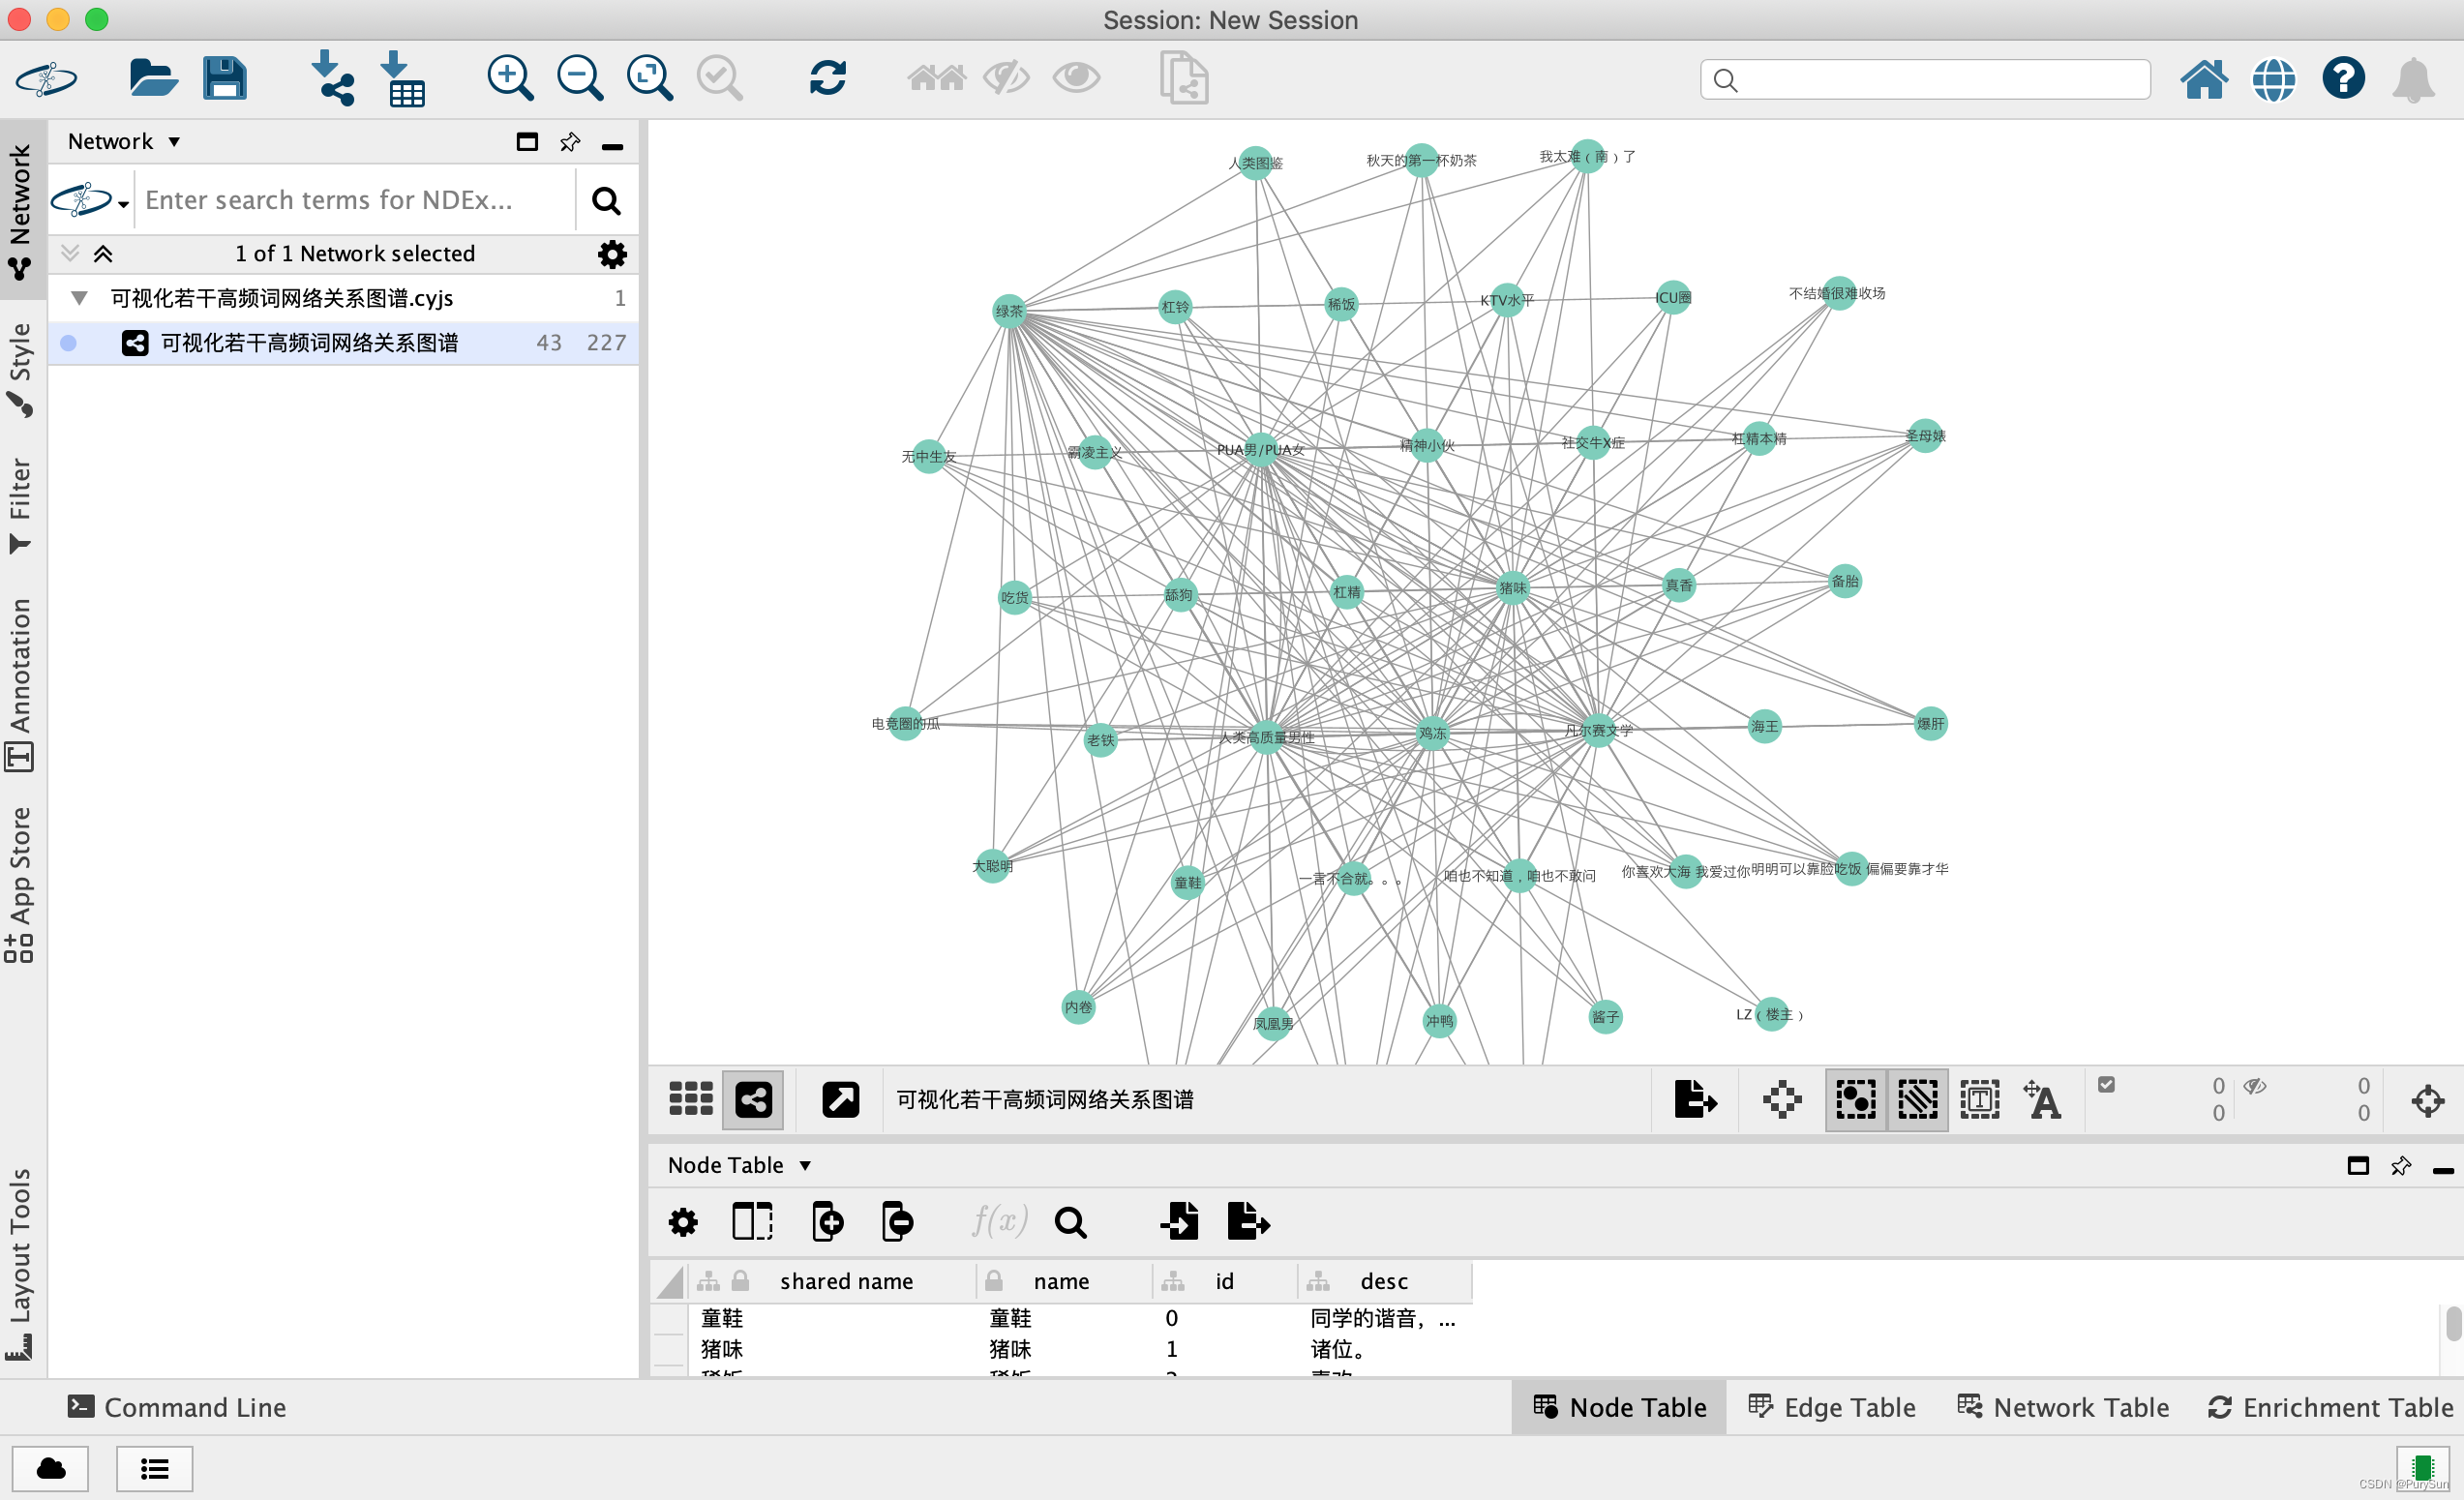
Task: Switch to the Edge Table tab
Action: point(1832,1408)
